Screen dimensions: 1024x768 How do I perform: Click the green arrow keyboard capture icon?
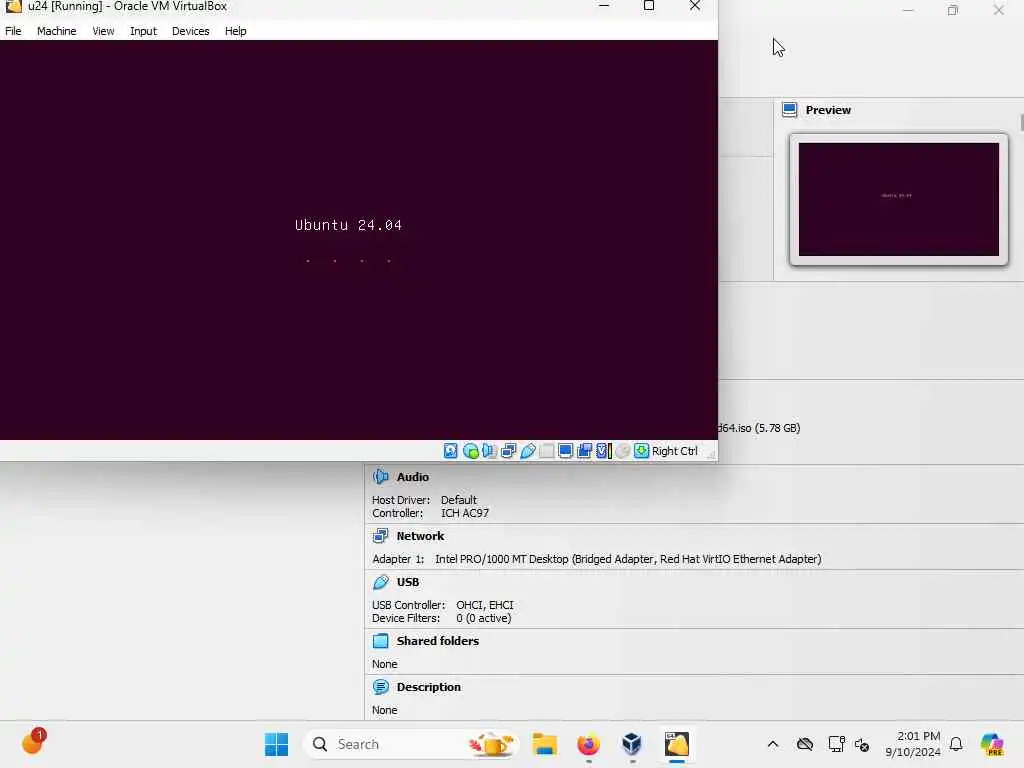point(641,451)
